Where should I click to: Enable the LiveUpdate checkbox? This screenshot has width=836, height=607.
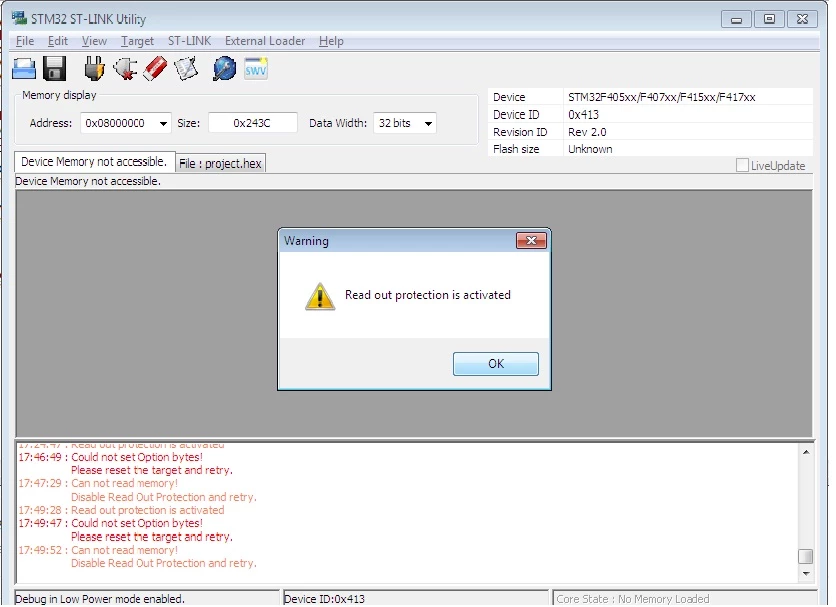pos(742,165)
